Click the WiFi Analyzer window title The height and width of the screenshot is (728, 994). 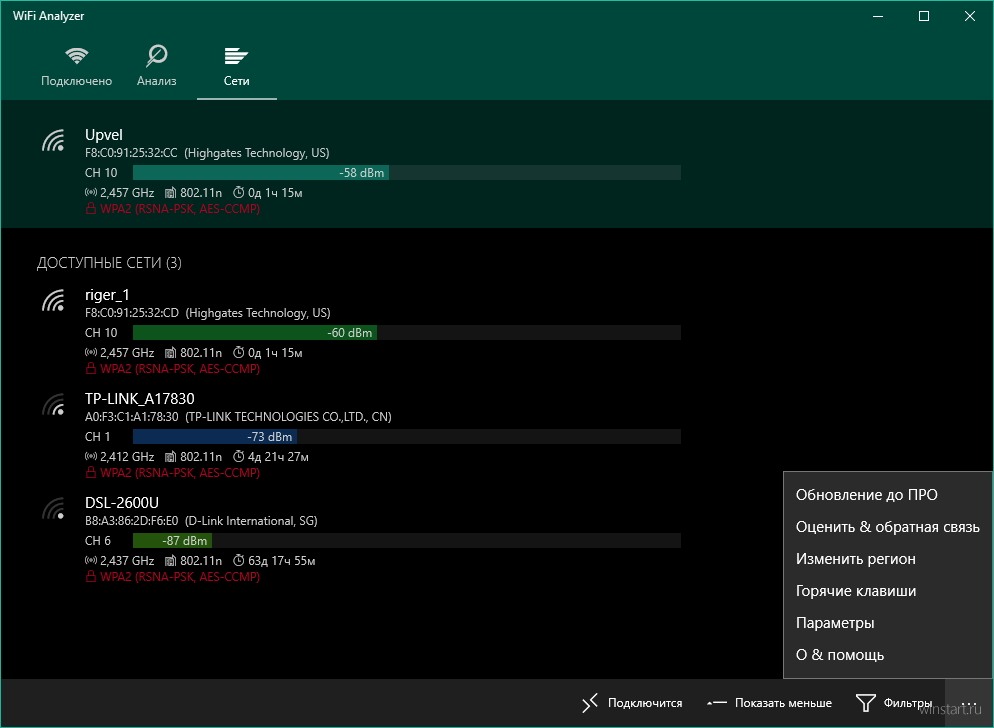tap(49, 16)
